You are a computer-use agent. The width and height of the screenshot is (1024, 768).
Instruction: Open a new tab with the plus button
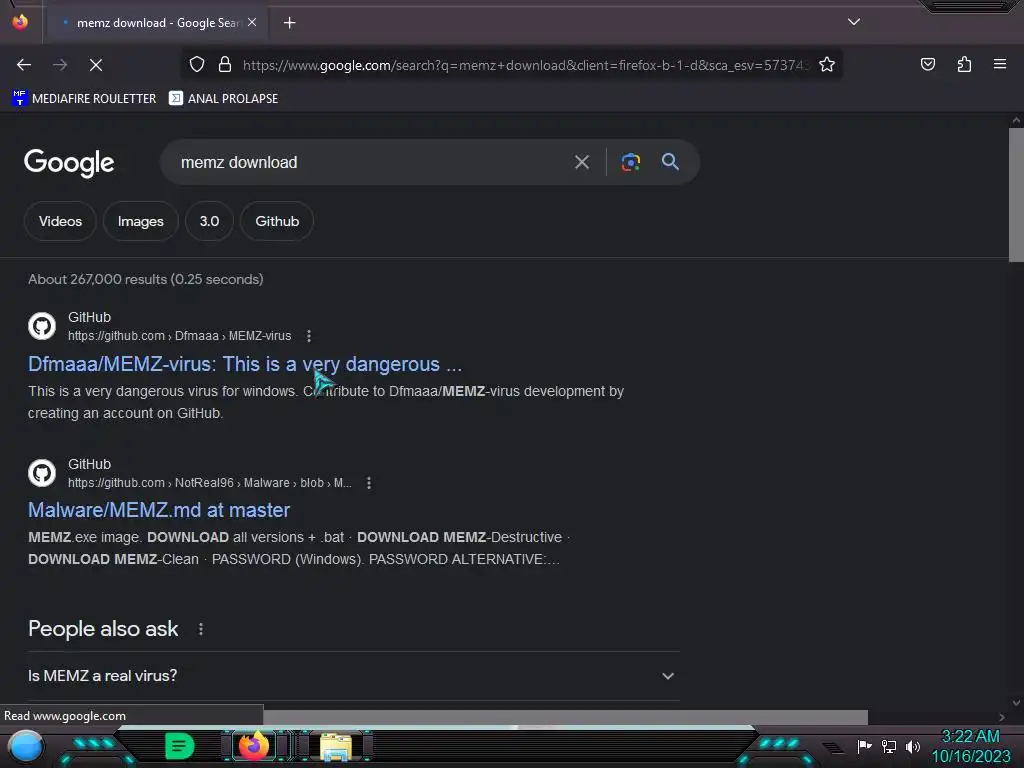point(289,23)
